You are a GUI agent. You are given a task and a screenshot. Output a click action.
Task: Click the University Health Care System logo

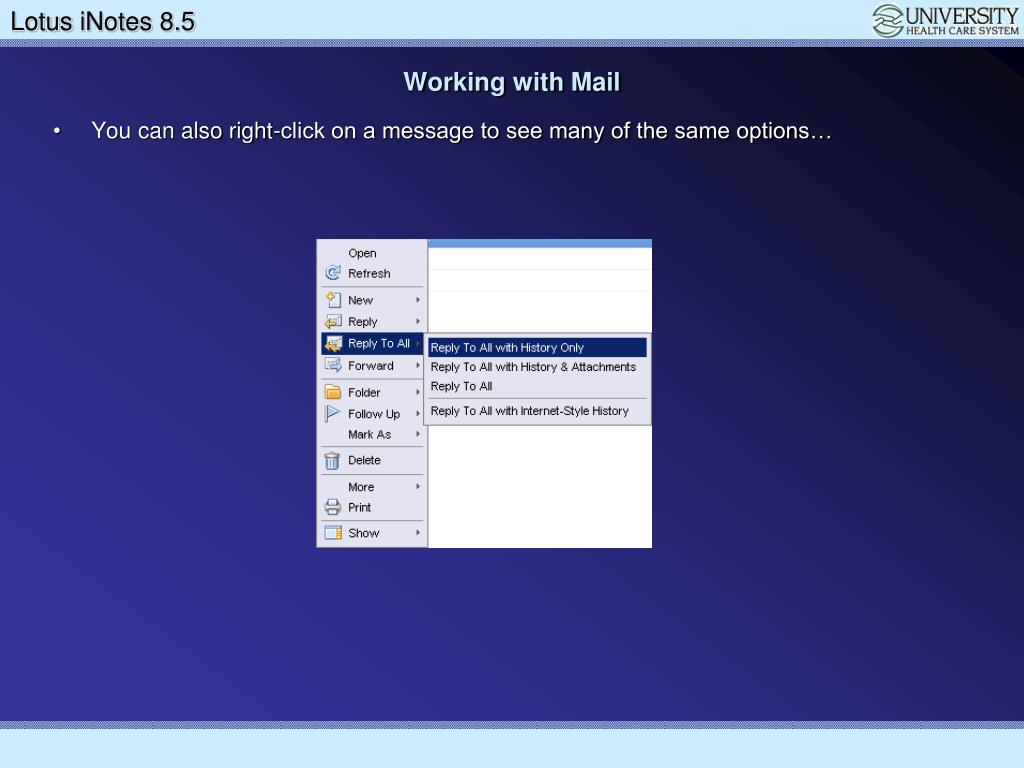pos(946,21)
